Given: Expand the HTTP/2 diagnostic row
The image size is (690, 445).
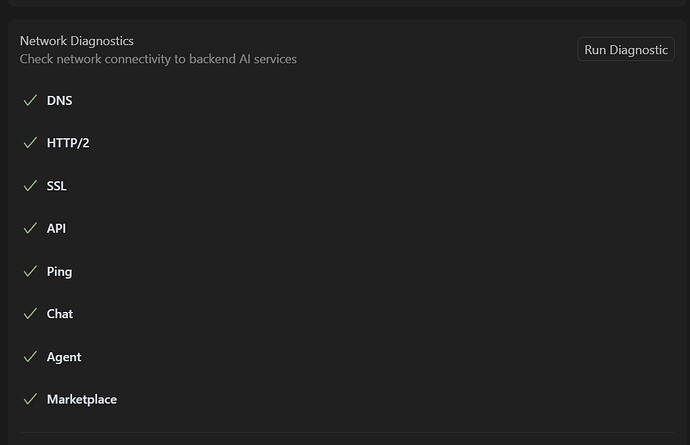Looking at the screenshot, I should click(347, 143).
